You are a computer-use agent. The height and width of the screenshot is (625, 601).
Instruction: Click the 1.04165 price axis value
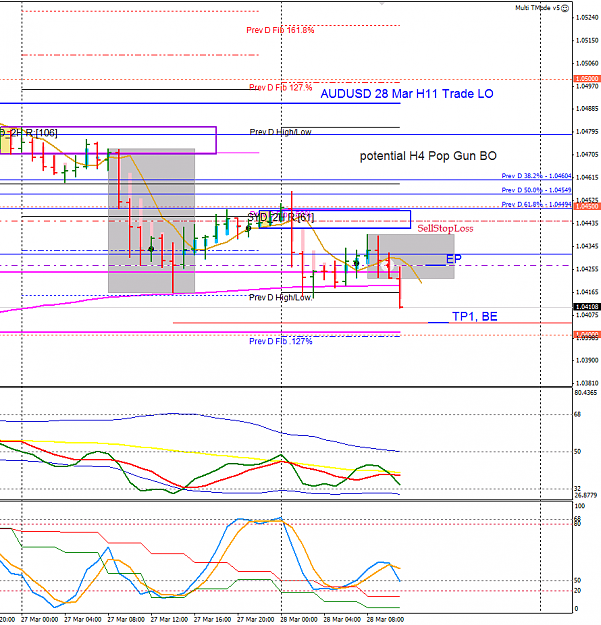(x=587, y=292)
